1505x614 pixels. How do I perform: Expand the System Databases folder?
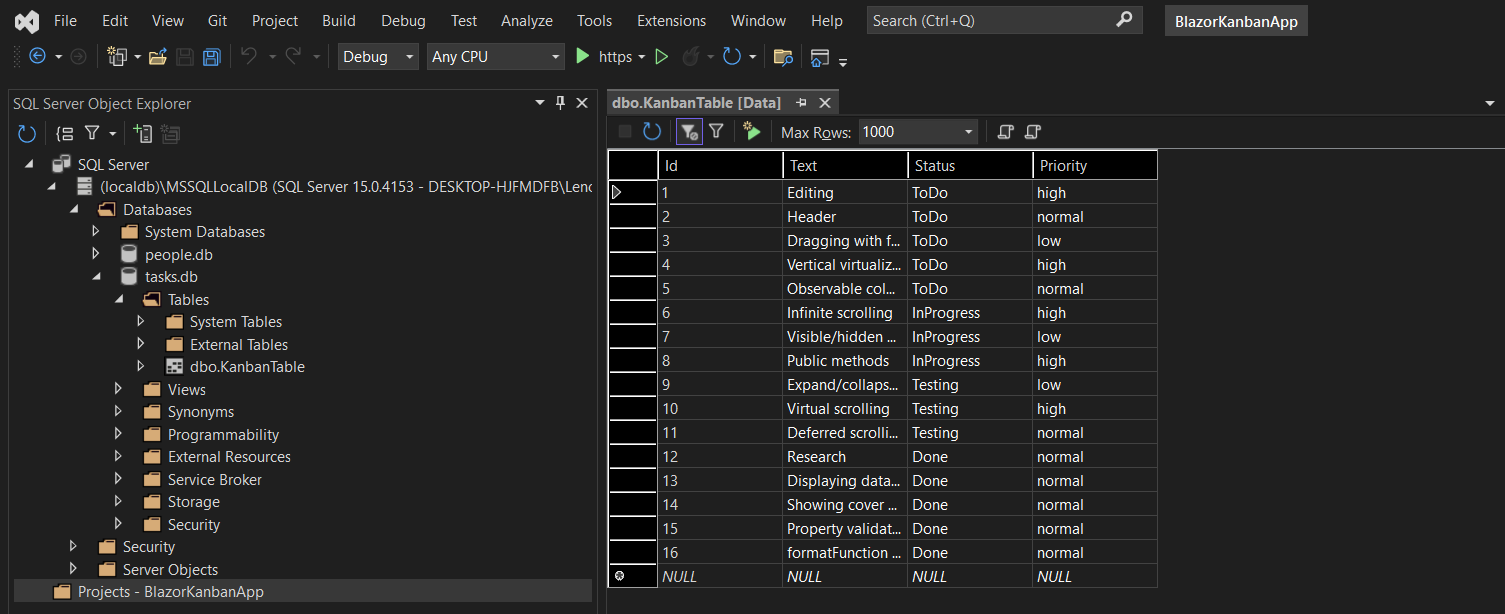pyautogui.click(x=96, y=231)
